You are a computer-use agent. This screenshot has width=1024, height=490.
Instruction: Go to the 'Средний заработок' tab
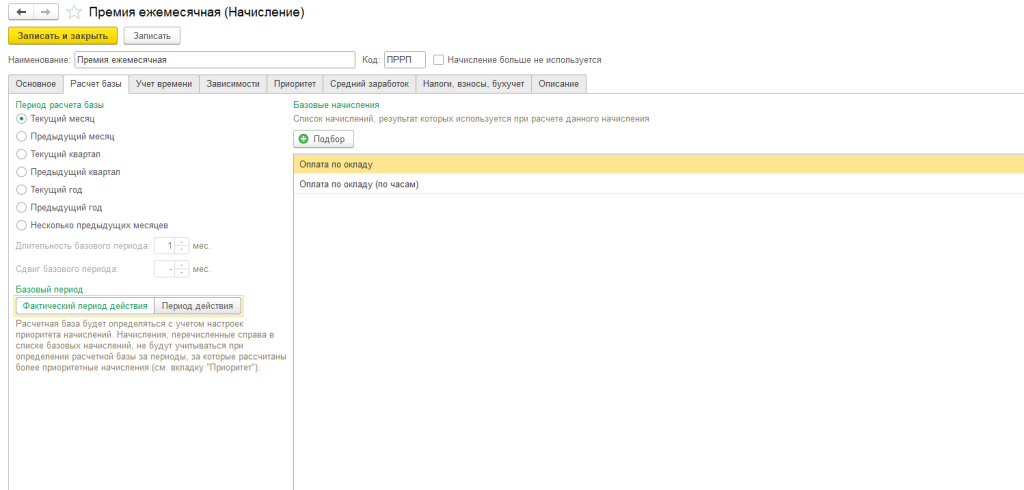tap(369, 84)
